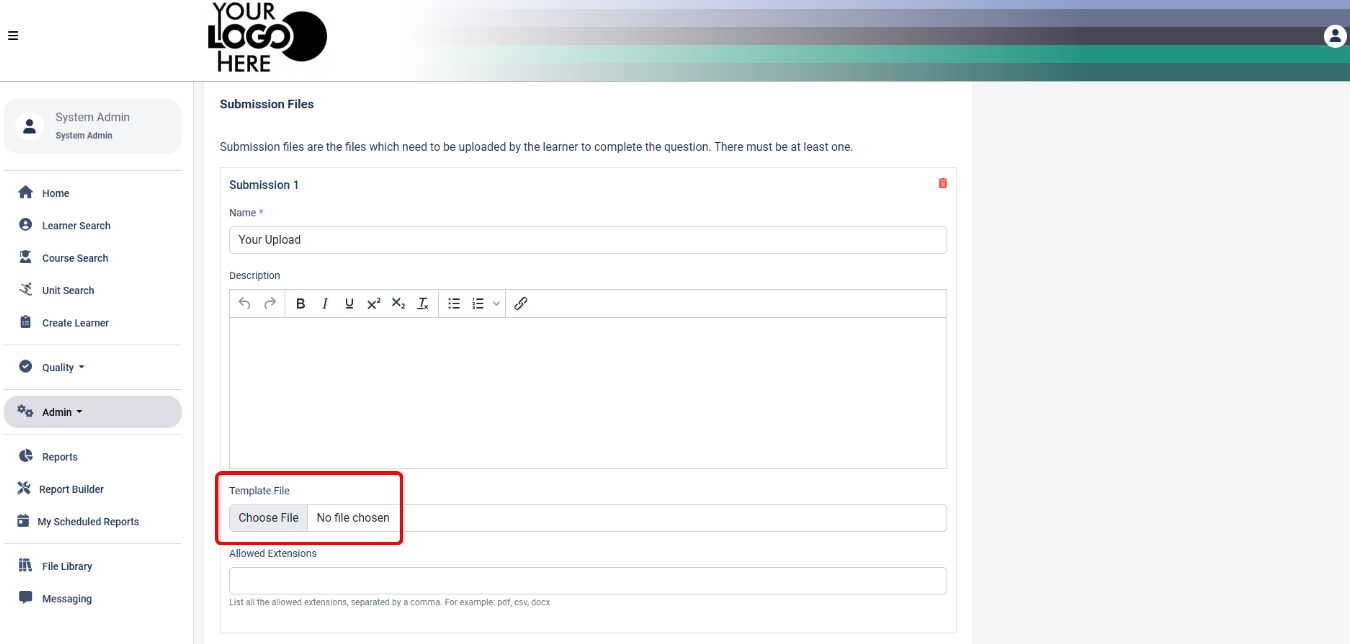Image resolution: width=1350 pixels, height=644 pixels.
Task: Click the System Admin profile avatar
Action: [x=29, y=126]
